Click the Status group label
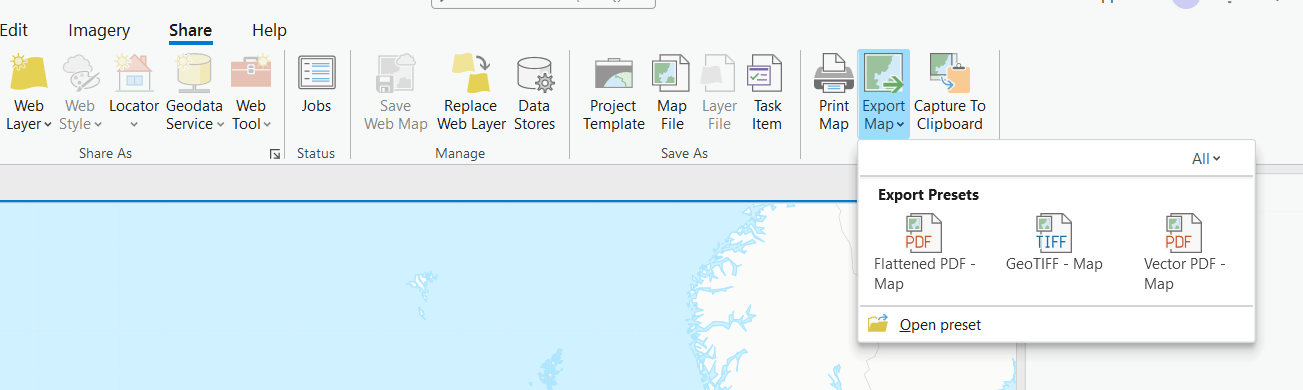Screen dimensions: 1303x390 click(316, 154)
